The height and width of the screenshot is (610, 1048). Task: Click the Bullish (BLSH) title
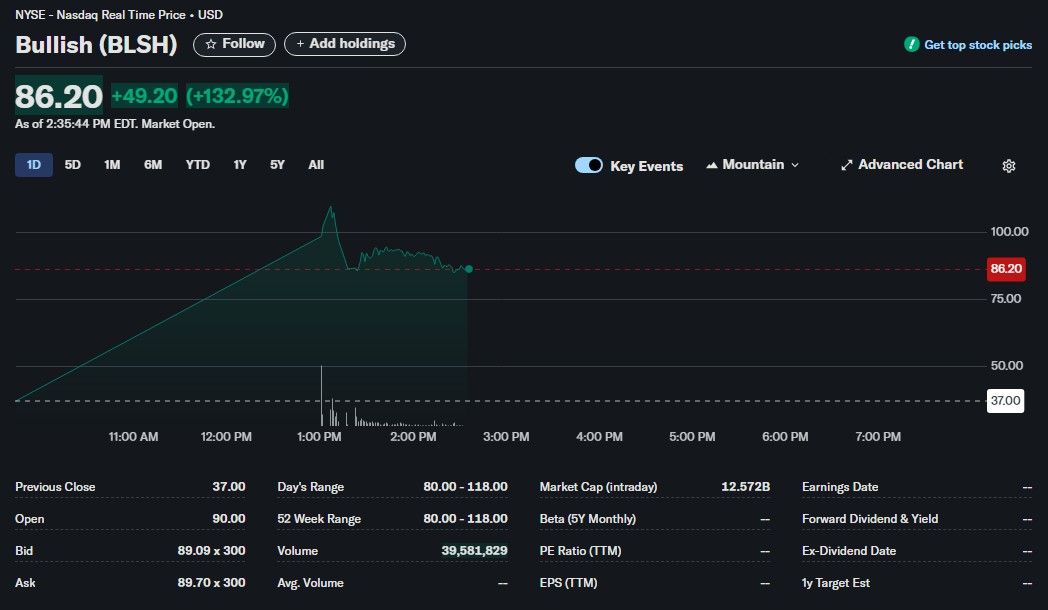[96, 45]
